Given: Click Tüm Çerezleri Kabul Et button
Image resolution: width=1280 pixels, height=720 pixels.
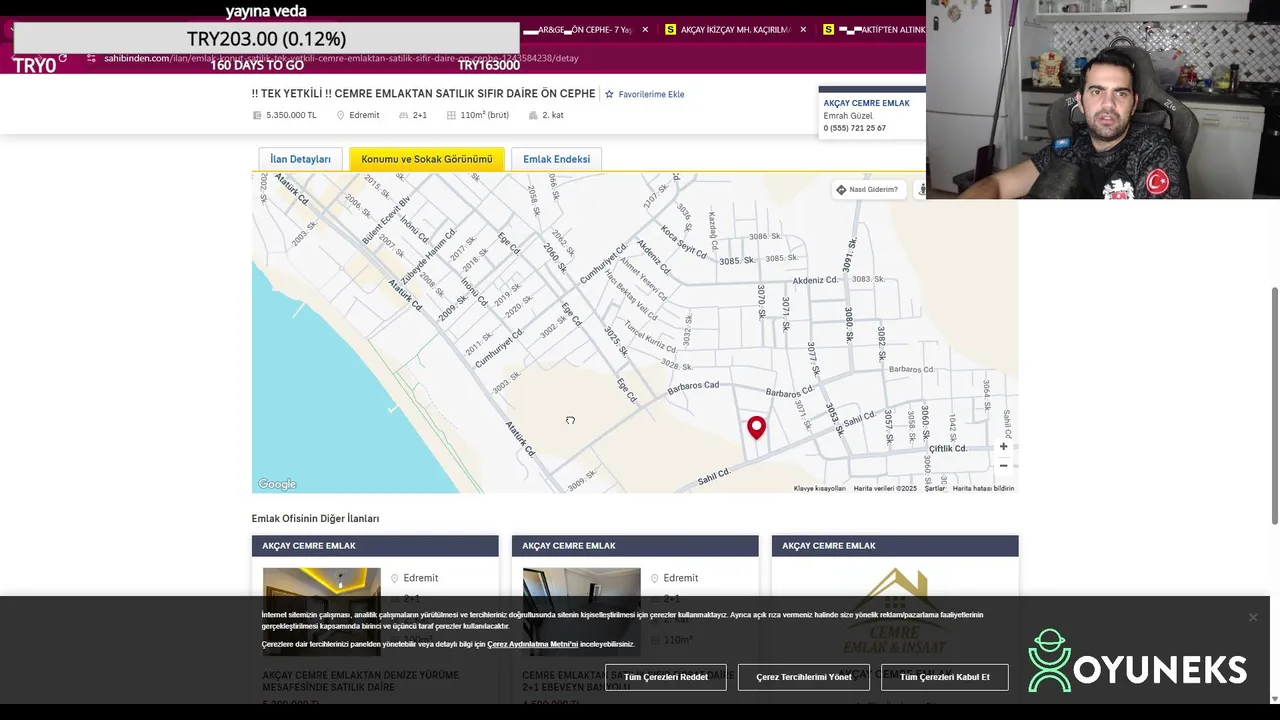Looking at the screenshot, I should (945, 677).
